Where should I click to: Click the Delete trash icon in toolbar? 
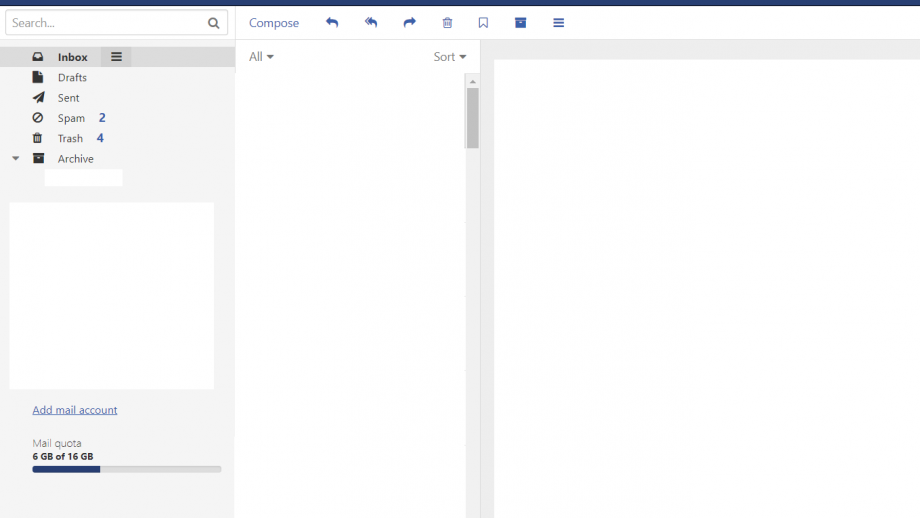pyautogui.click(x=447, y=22)
